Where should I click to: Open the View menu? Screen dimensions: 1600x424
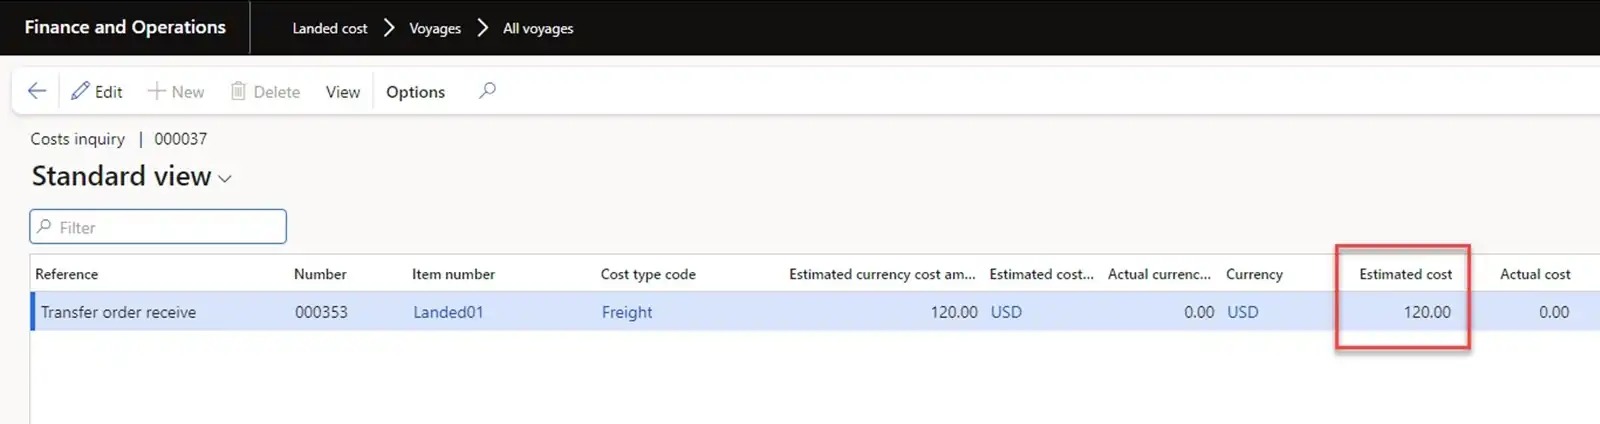[342, 92]
